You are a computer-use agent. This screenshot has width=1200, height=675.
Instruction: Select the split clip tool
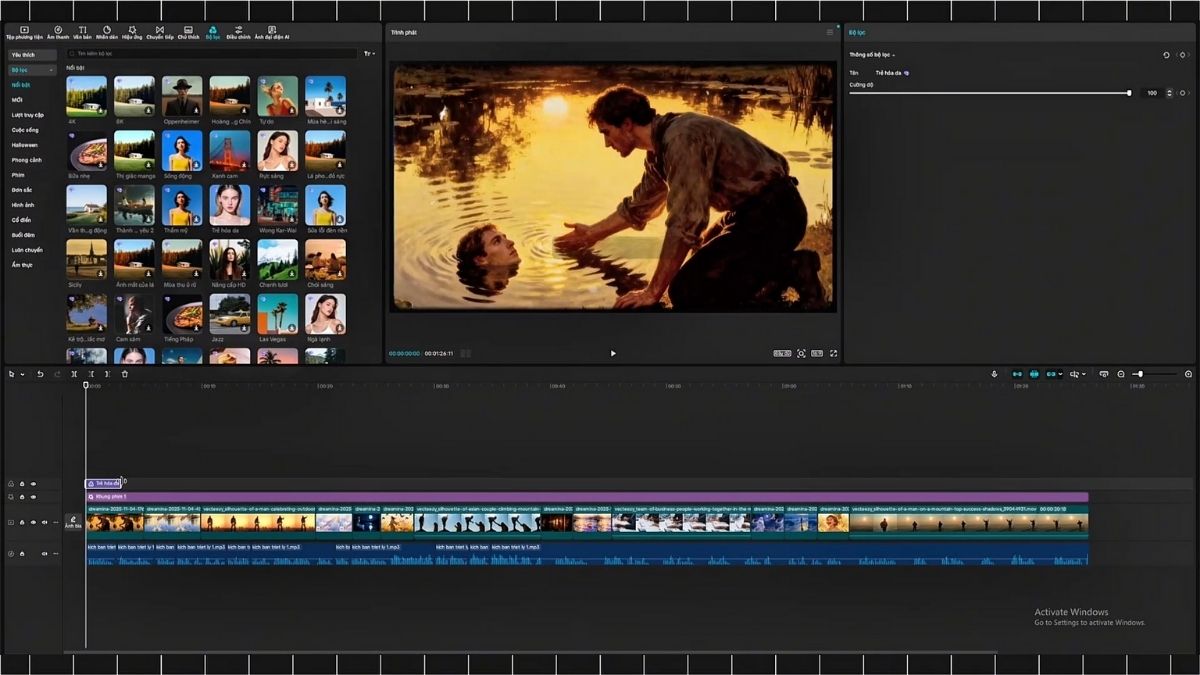tap(74, 374)
